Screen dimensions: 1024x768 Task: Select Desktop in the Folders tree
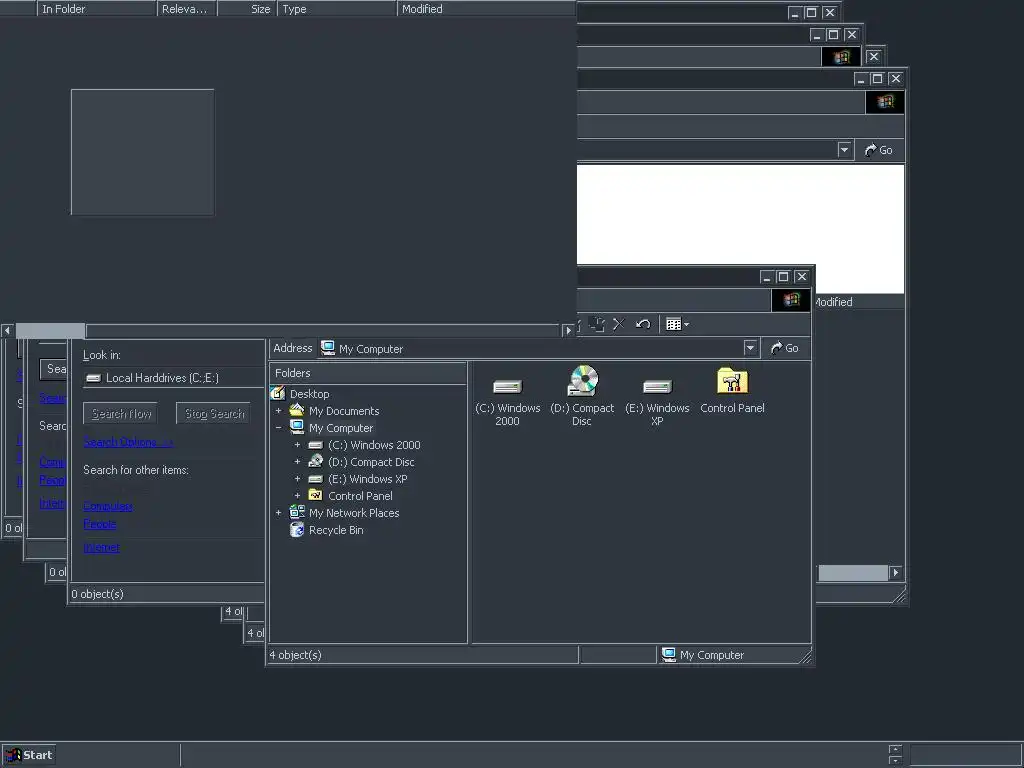point(310,394)
